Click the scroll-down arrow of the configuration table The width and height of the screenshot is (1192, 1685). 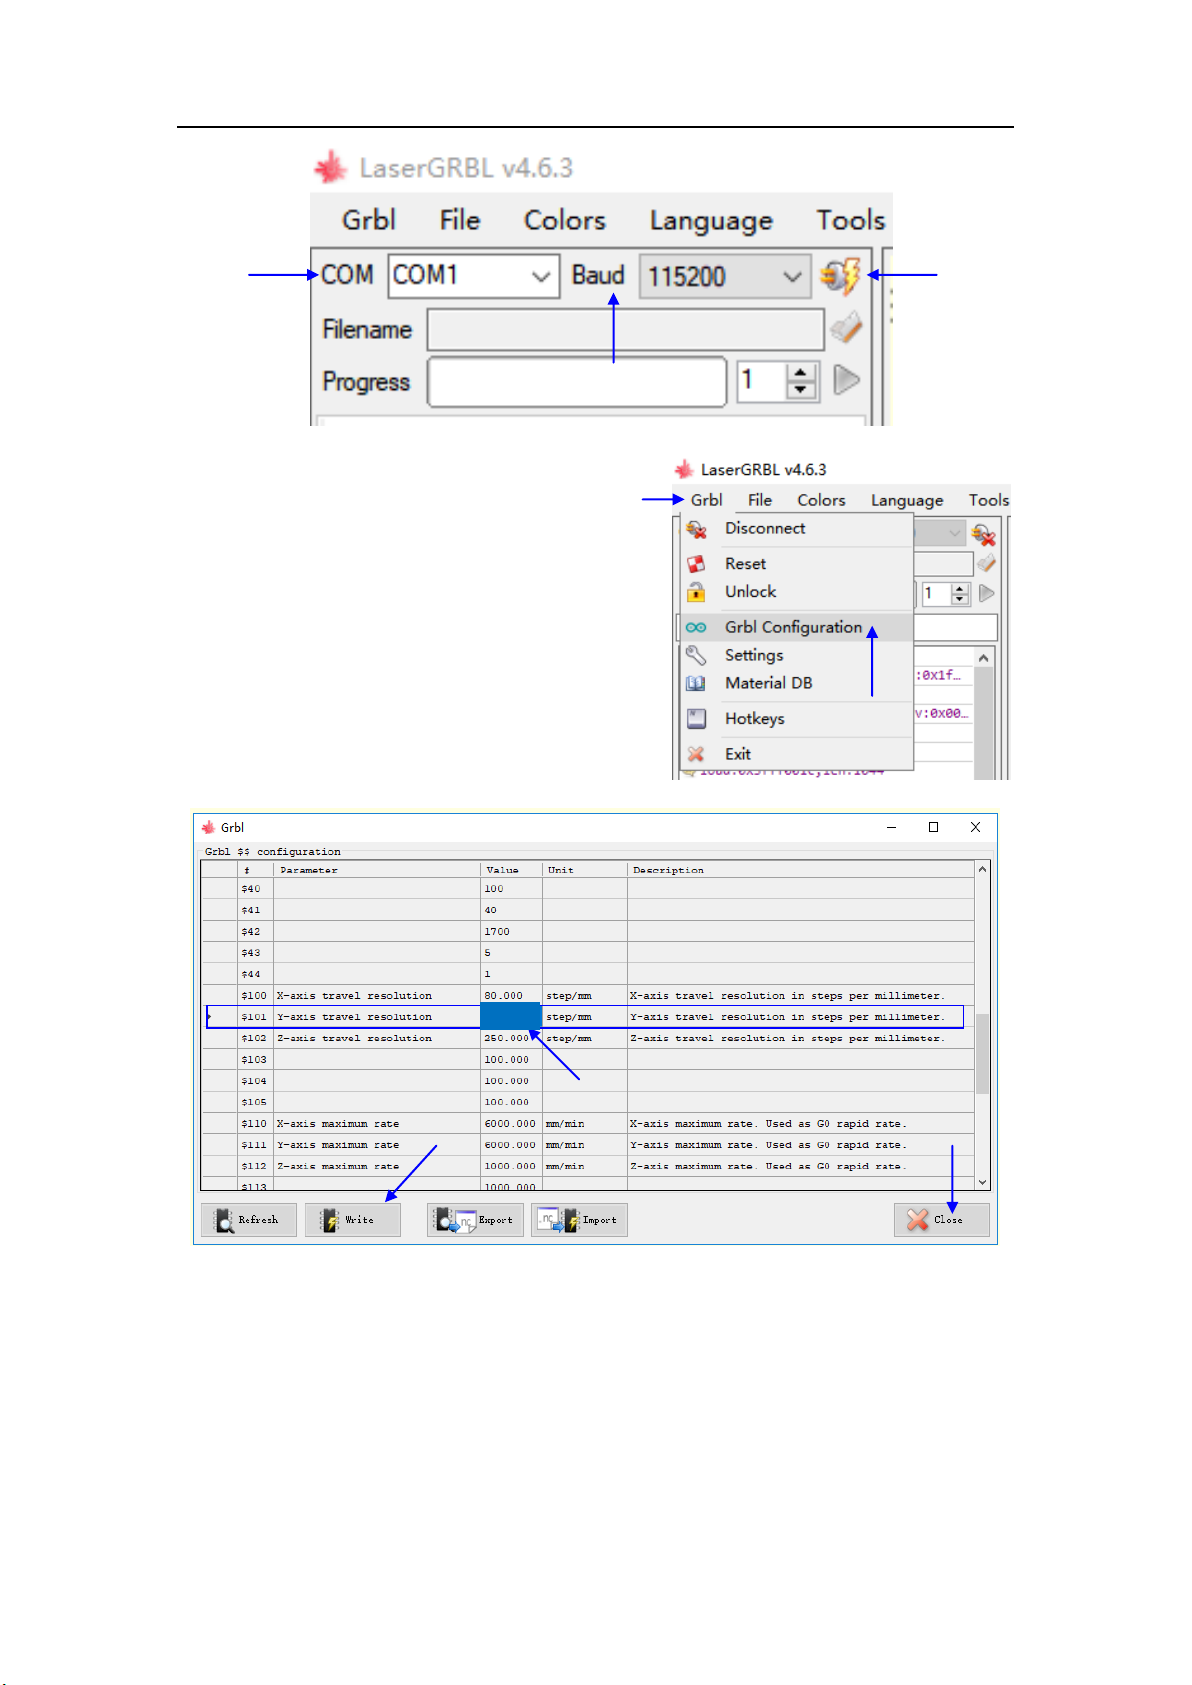point(982,1182)
